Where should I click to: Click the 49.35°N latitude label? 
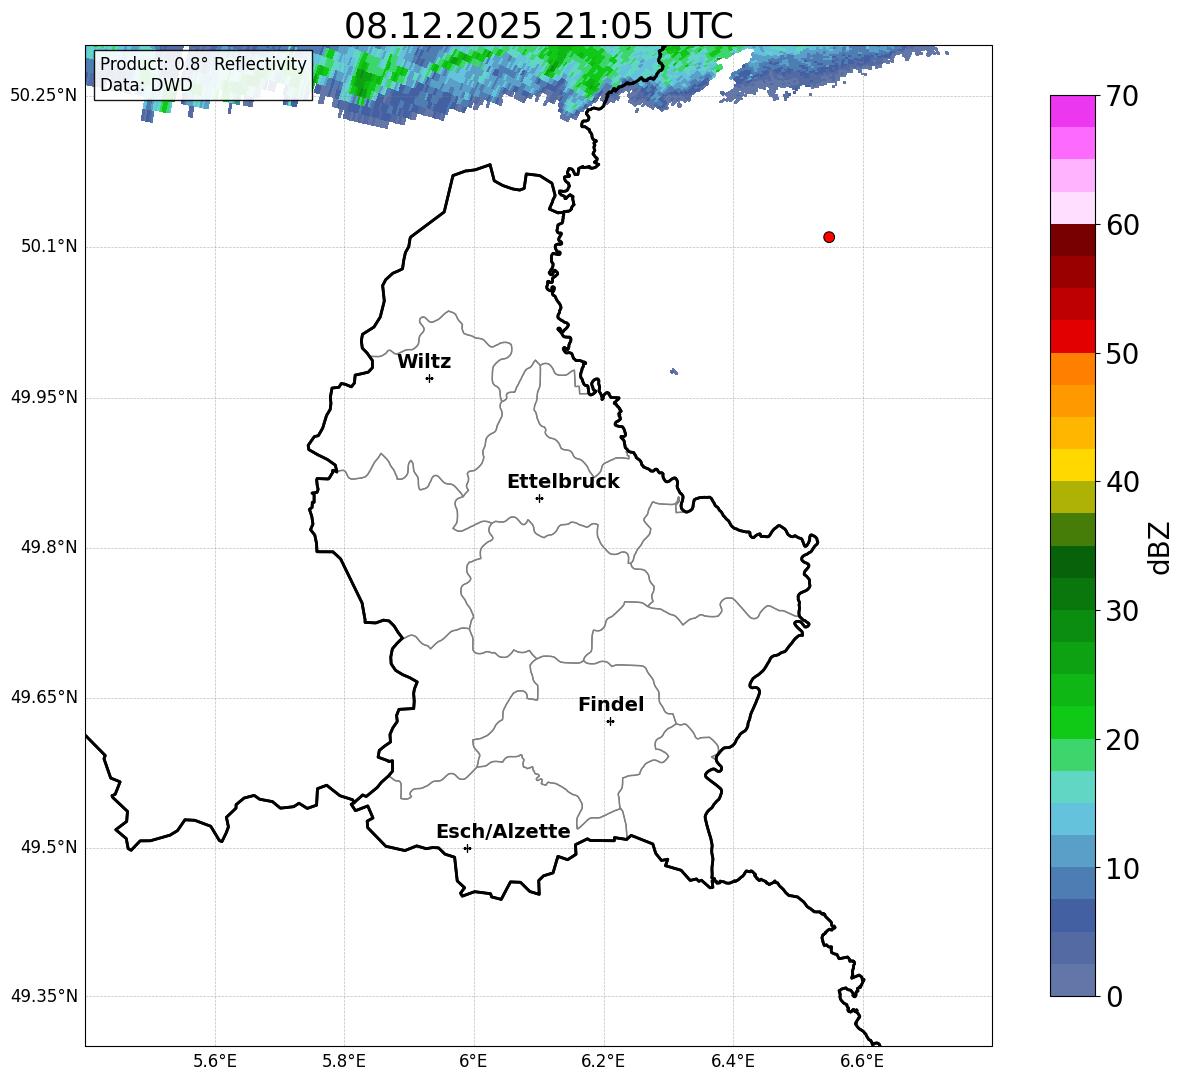pos(44,996)
